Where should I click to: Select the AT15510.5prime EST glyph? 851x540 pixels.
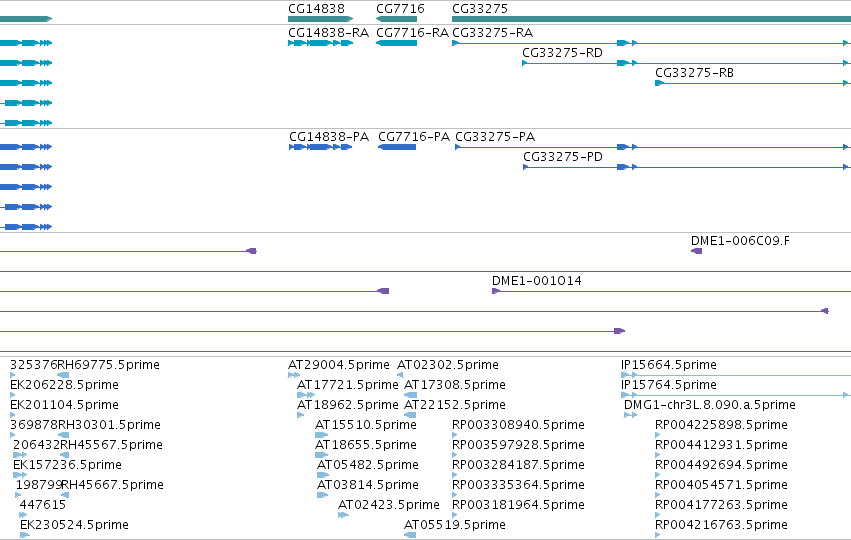point(322,435)
